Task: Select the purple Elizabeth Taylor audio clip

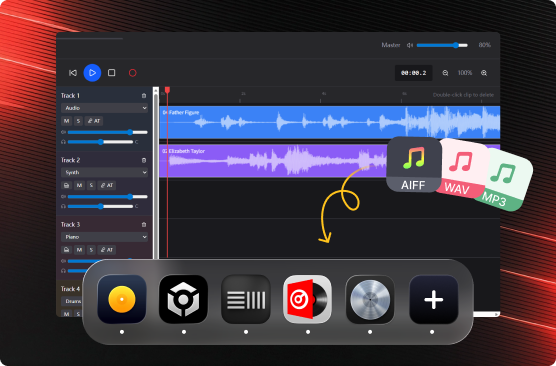Action: click(273, 161)
